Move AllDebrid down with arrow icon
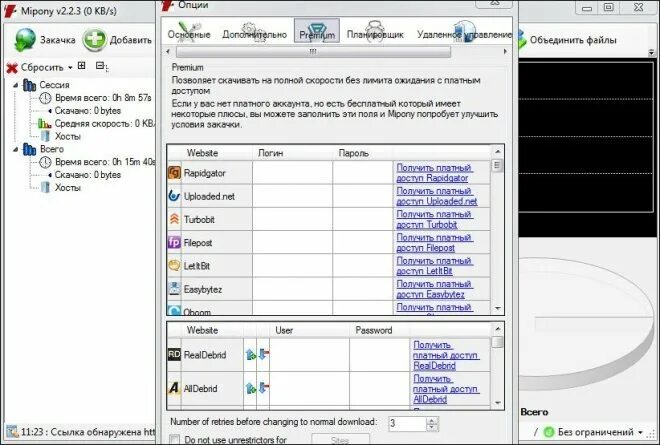 tap(263, 388)
